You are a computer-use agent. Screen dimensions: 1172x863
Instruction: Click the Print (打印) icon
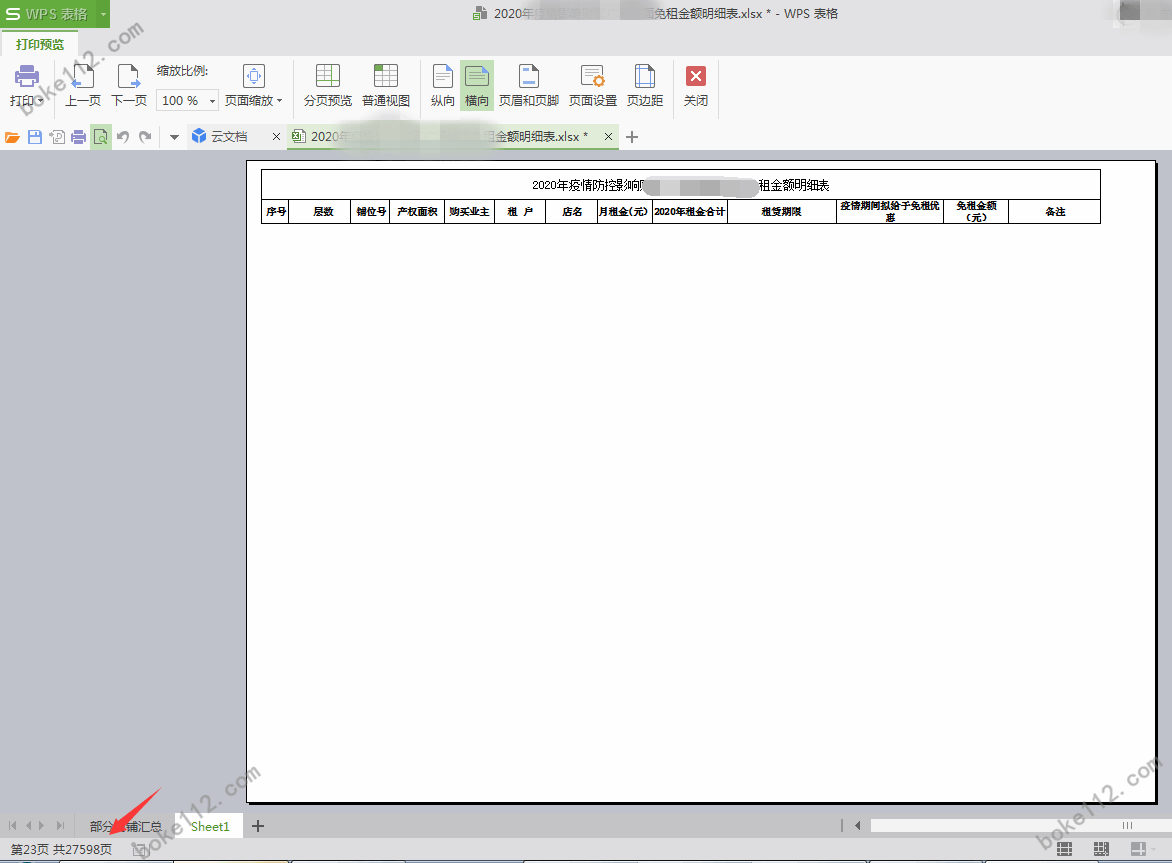tap(27, 77)
